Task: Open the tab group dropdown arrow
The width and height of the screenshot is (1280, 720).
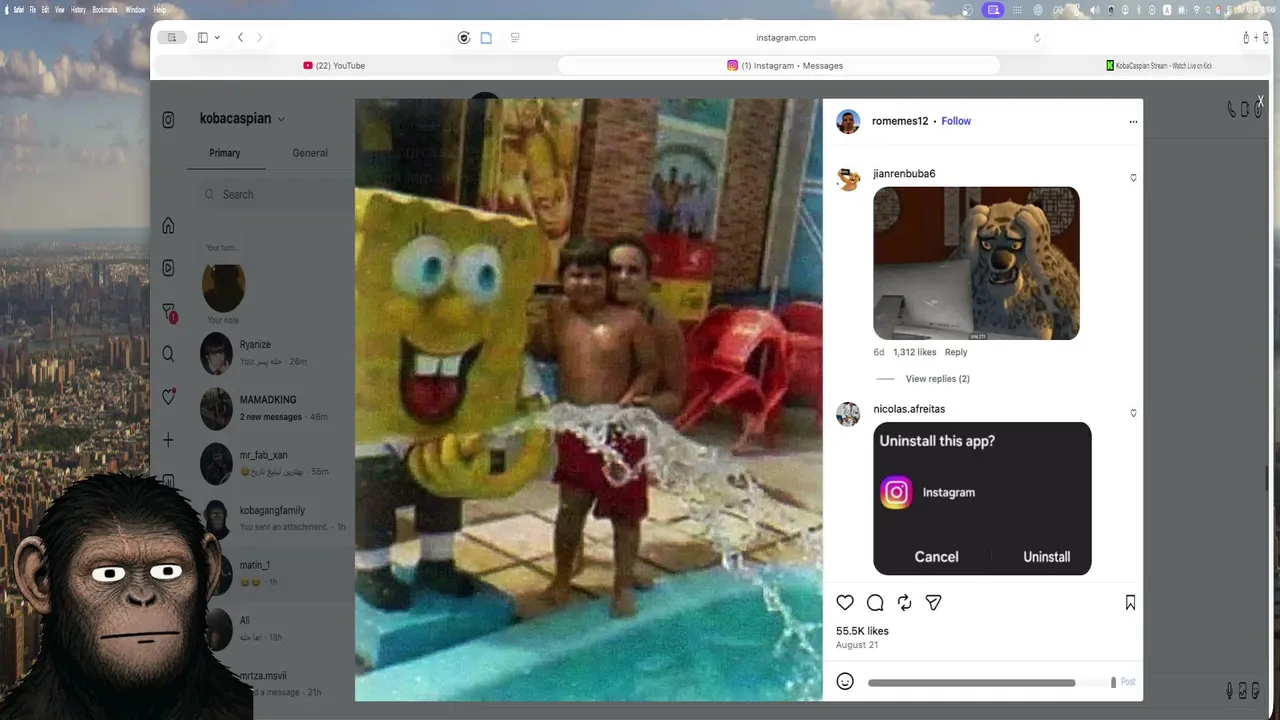Action: [217, 38]
